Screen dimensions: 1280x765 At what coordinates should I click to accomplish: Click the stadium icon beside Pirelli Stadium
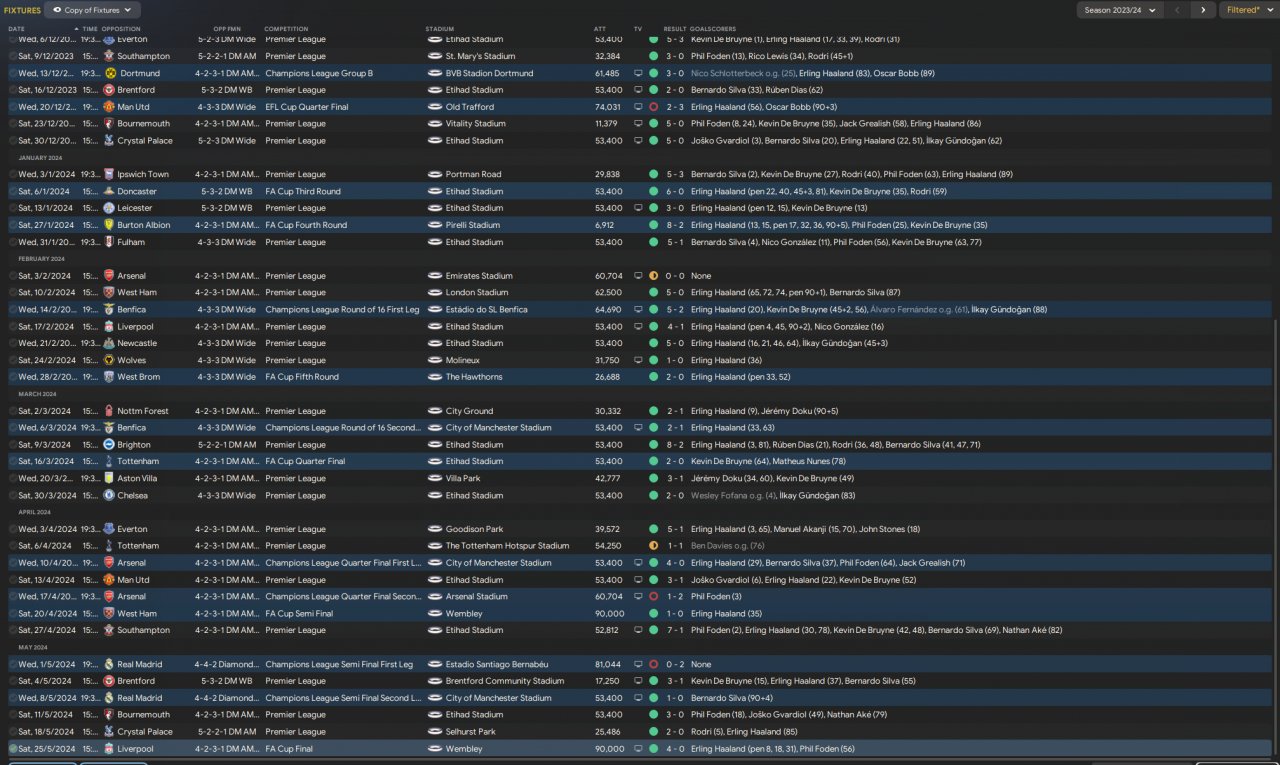(x=434, y=225)
